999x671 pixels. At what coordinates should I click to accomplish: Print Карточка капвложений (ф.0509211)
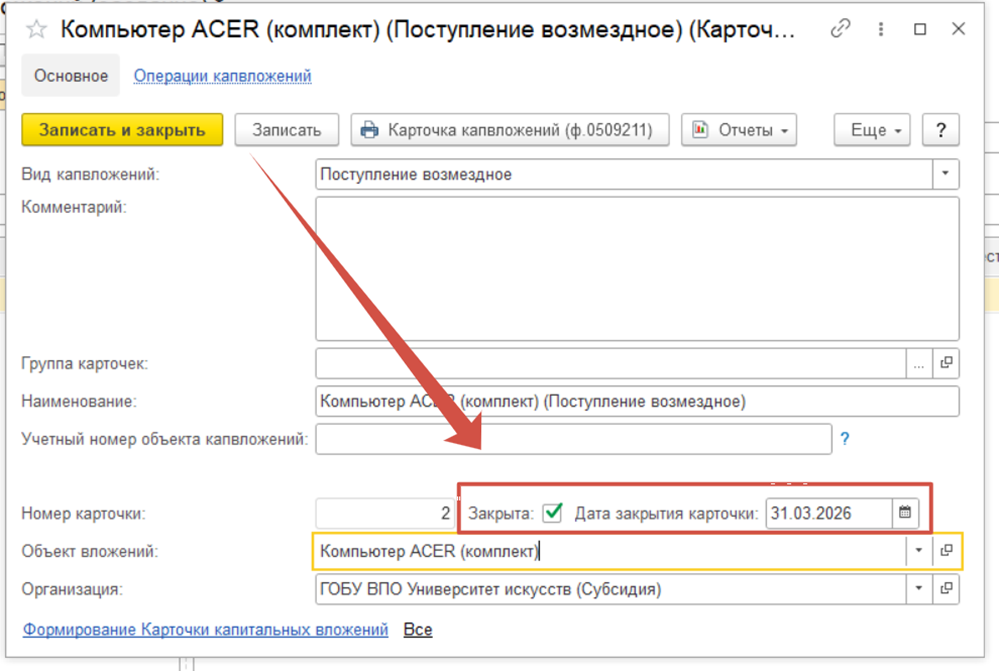[x=510, y=130]
